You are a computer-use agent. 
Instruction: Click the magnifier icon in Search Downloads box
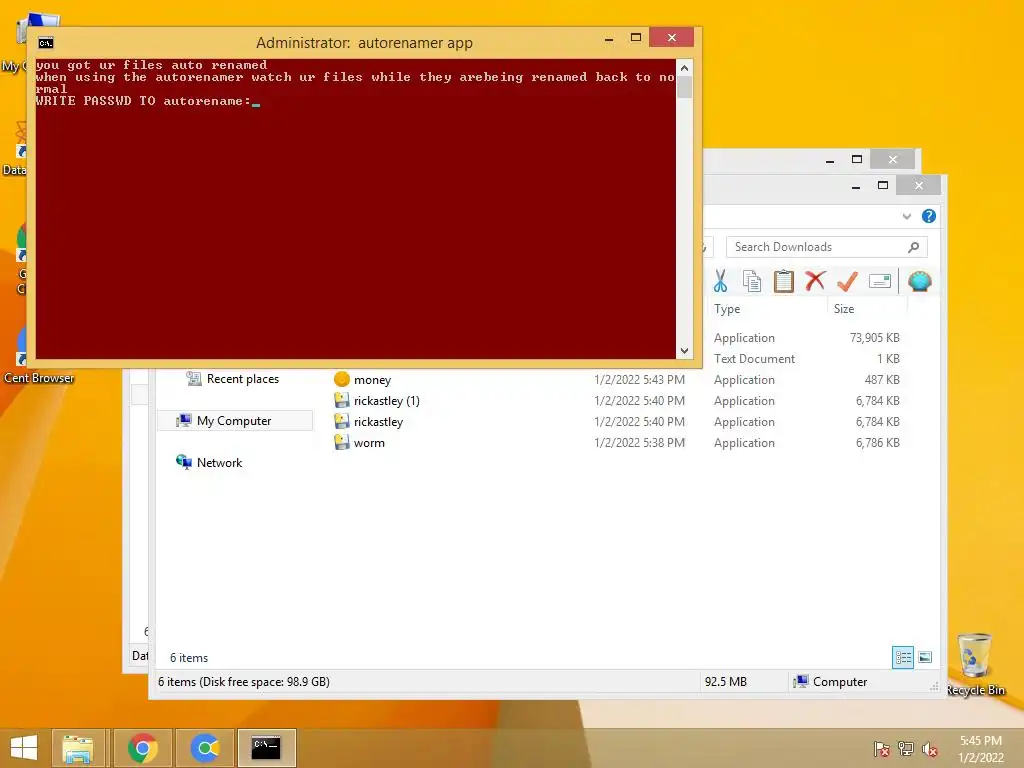click(x=914, y=247)
